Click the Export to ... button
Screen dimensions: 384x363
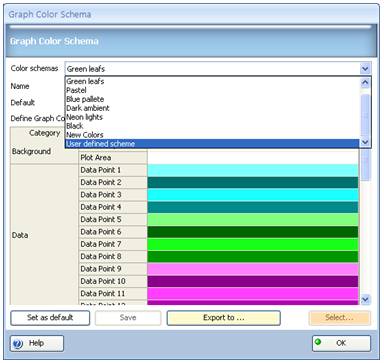coord(223,318)
